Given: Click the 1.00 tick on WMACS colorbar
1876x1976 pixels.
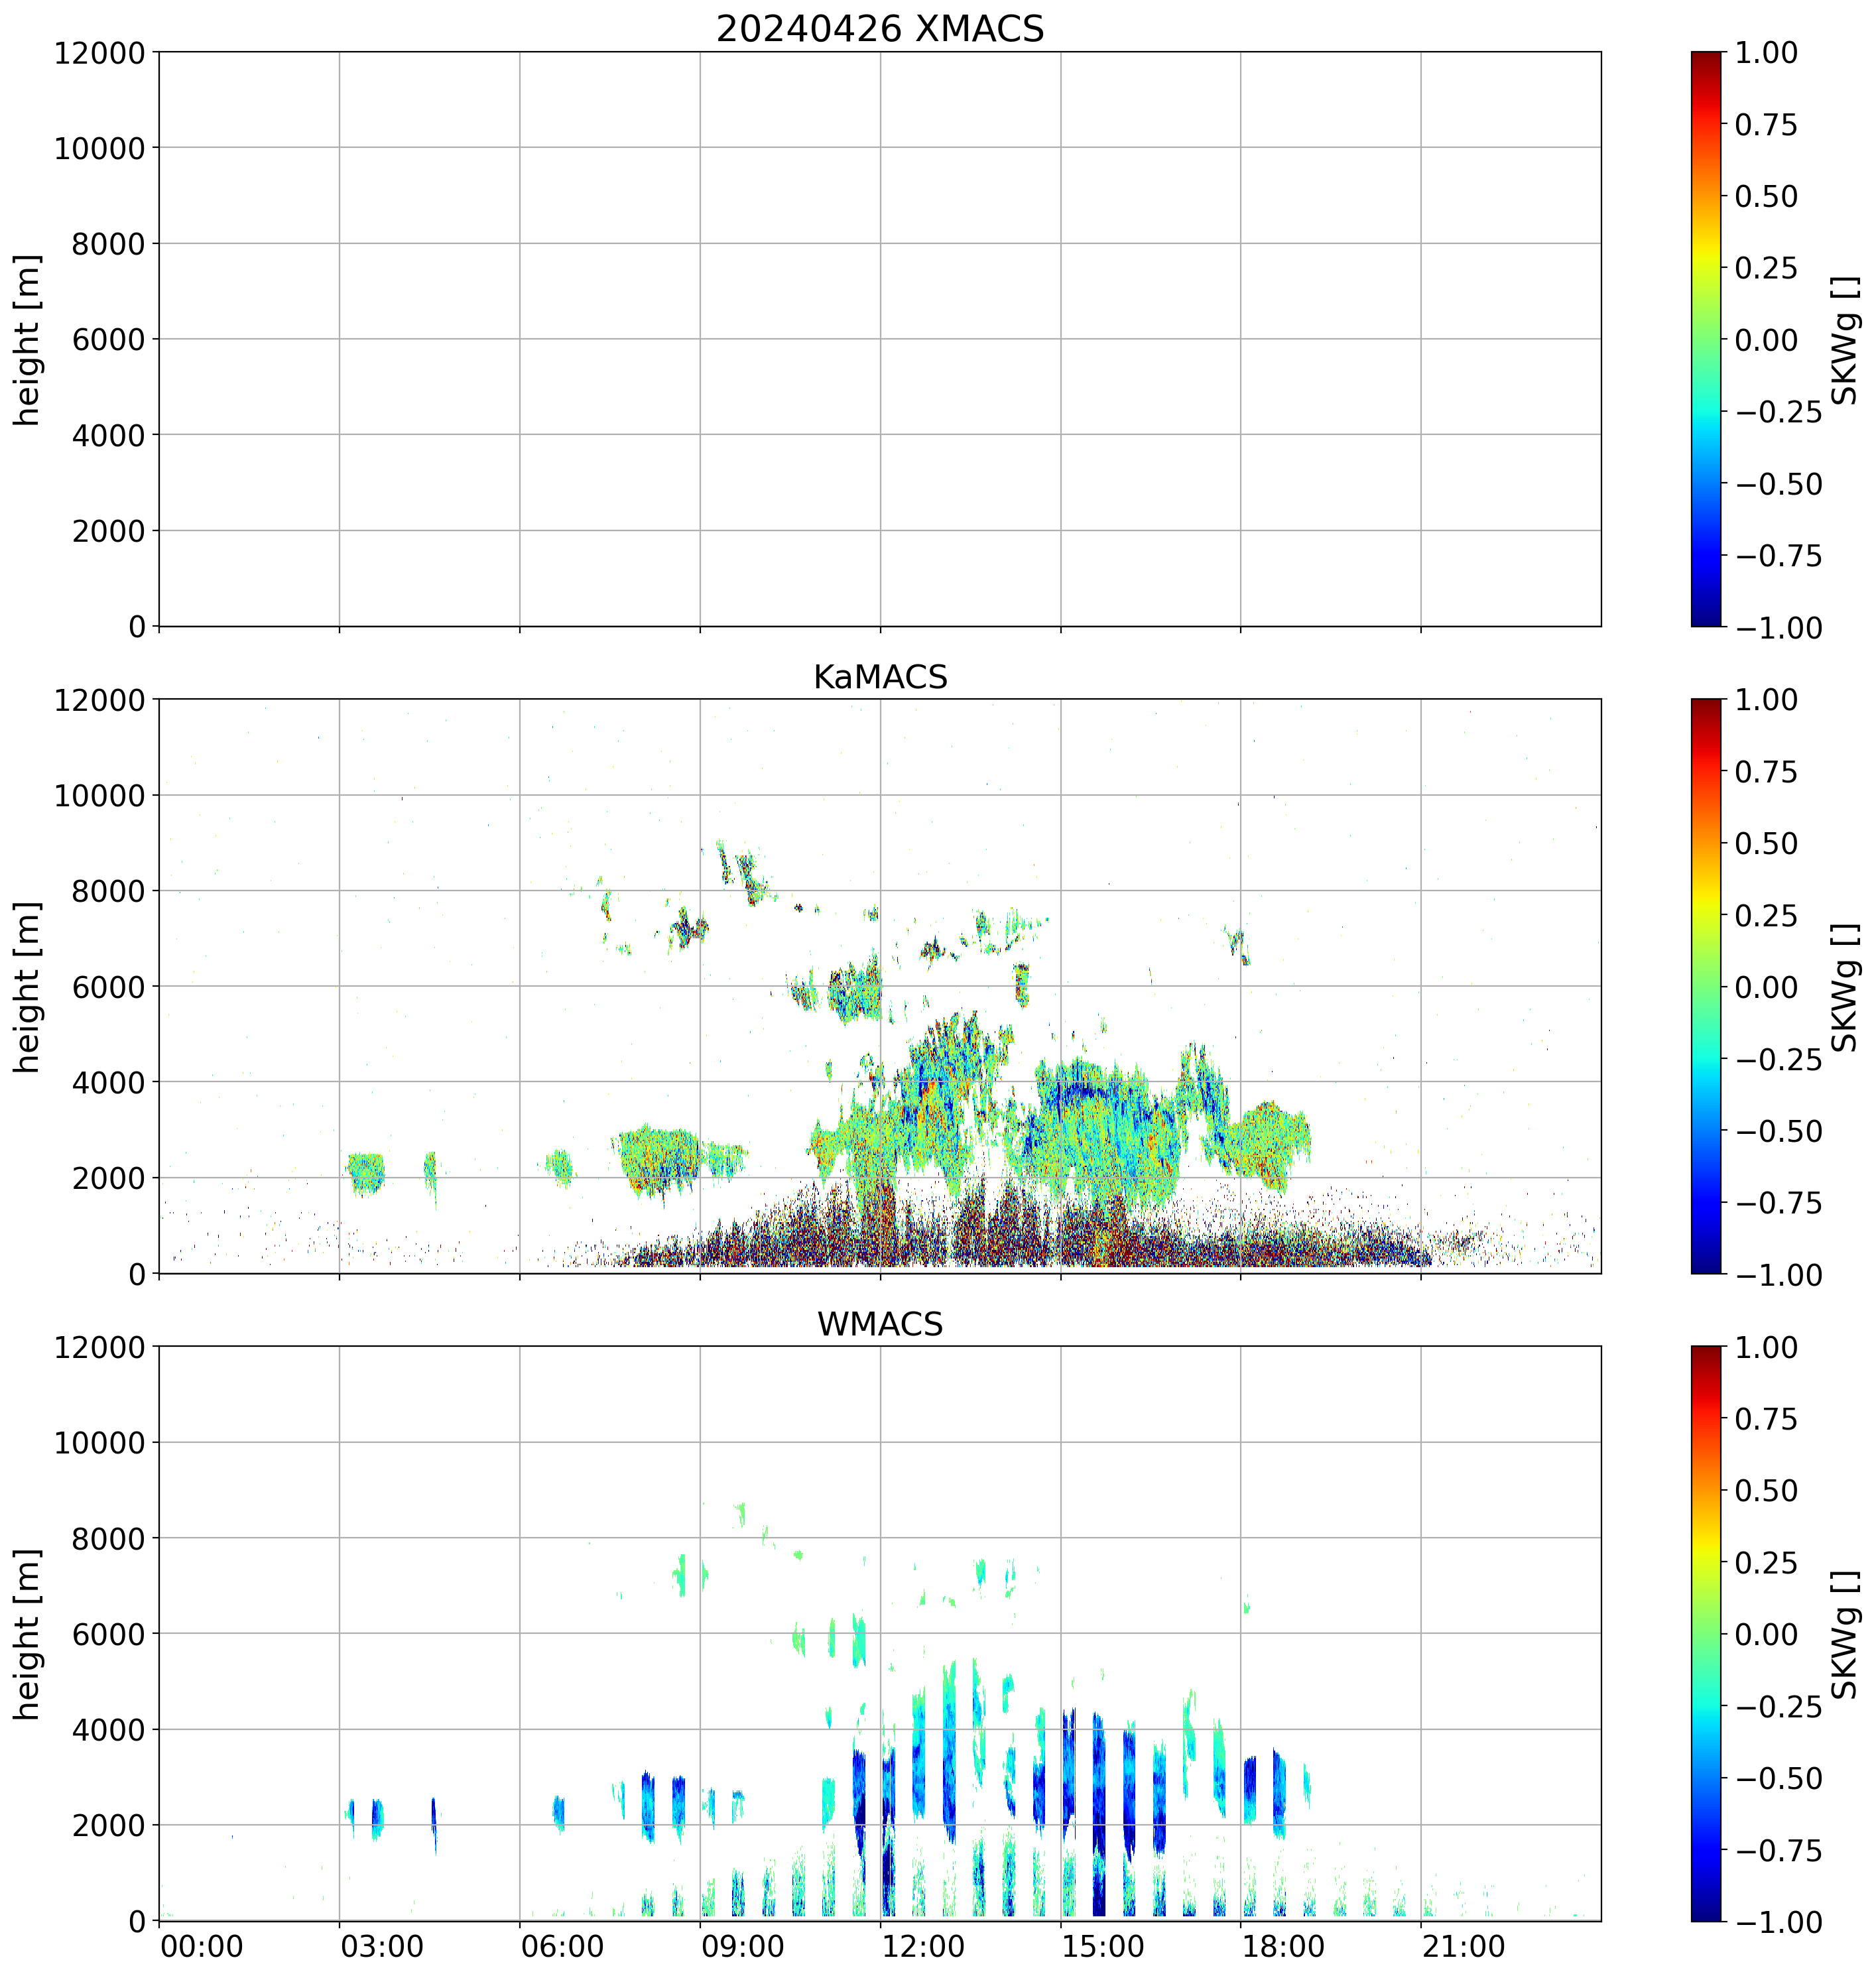Looking at the screenshot, I should pos(1765,1347).
